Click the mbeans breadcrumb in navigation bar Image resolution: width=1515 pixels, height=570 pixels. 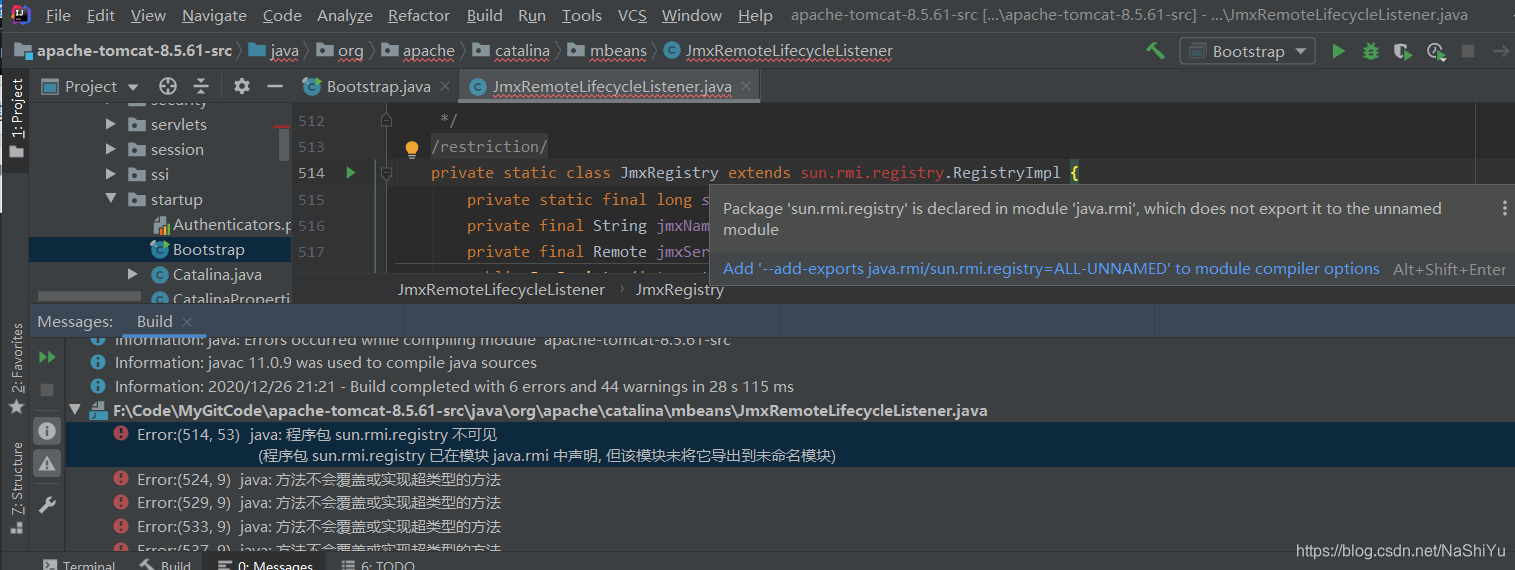point(608,51)
